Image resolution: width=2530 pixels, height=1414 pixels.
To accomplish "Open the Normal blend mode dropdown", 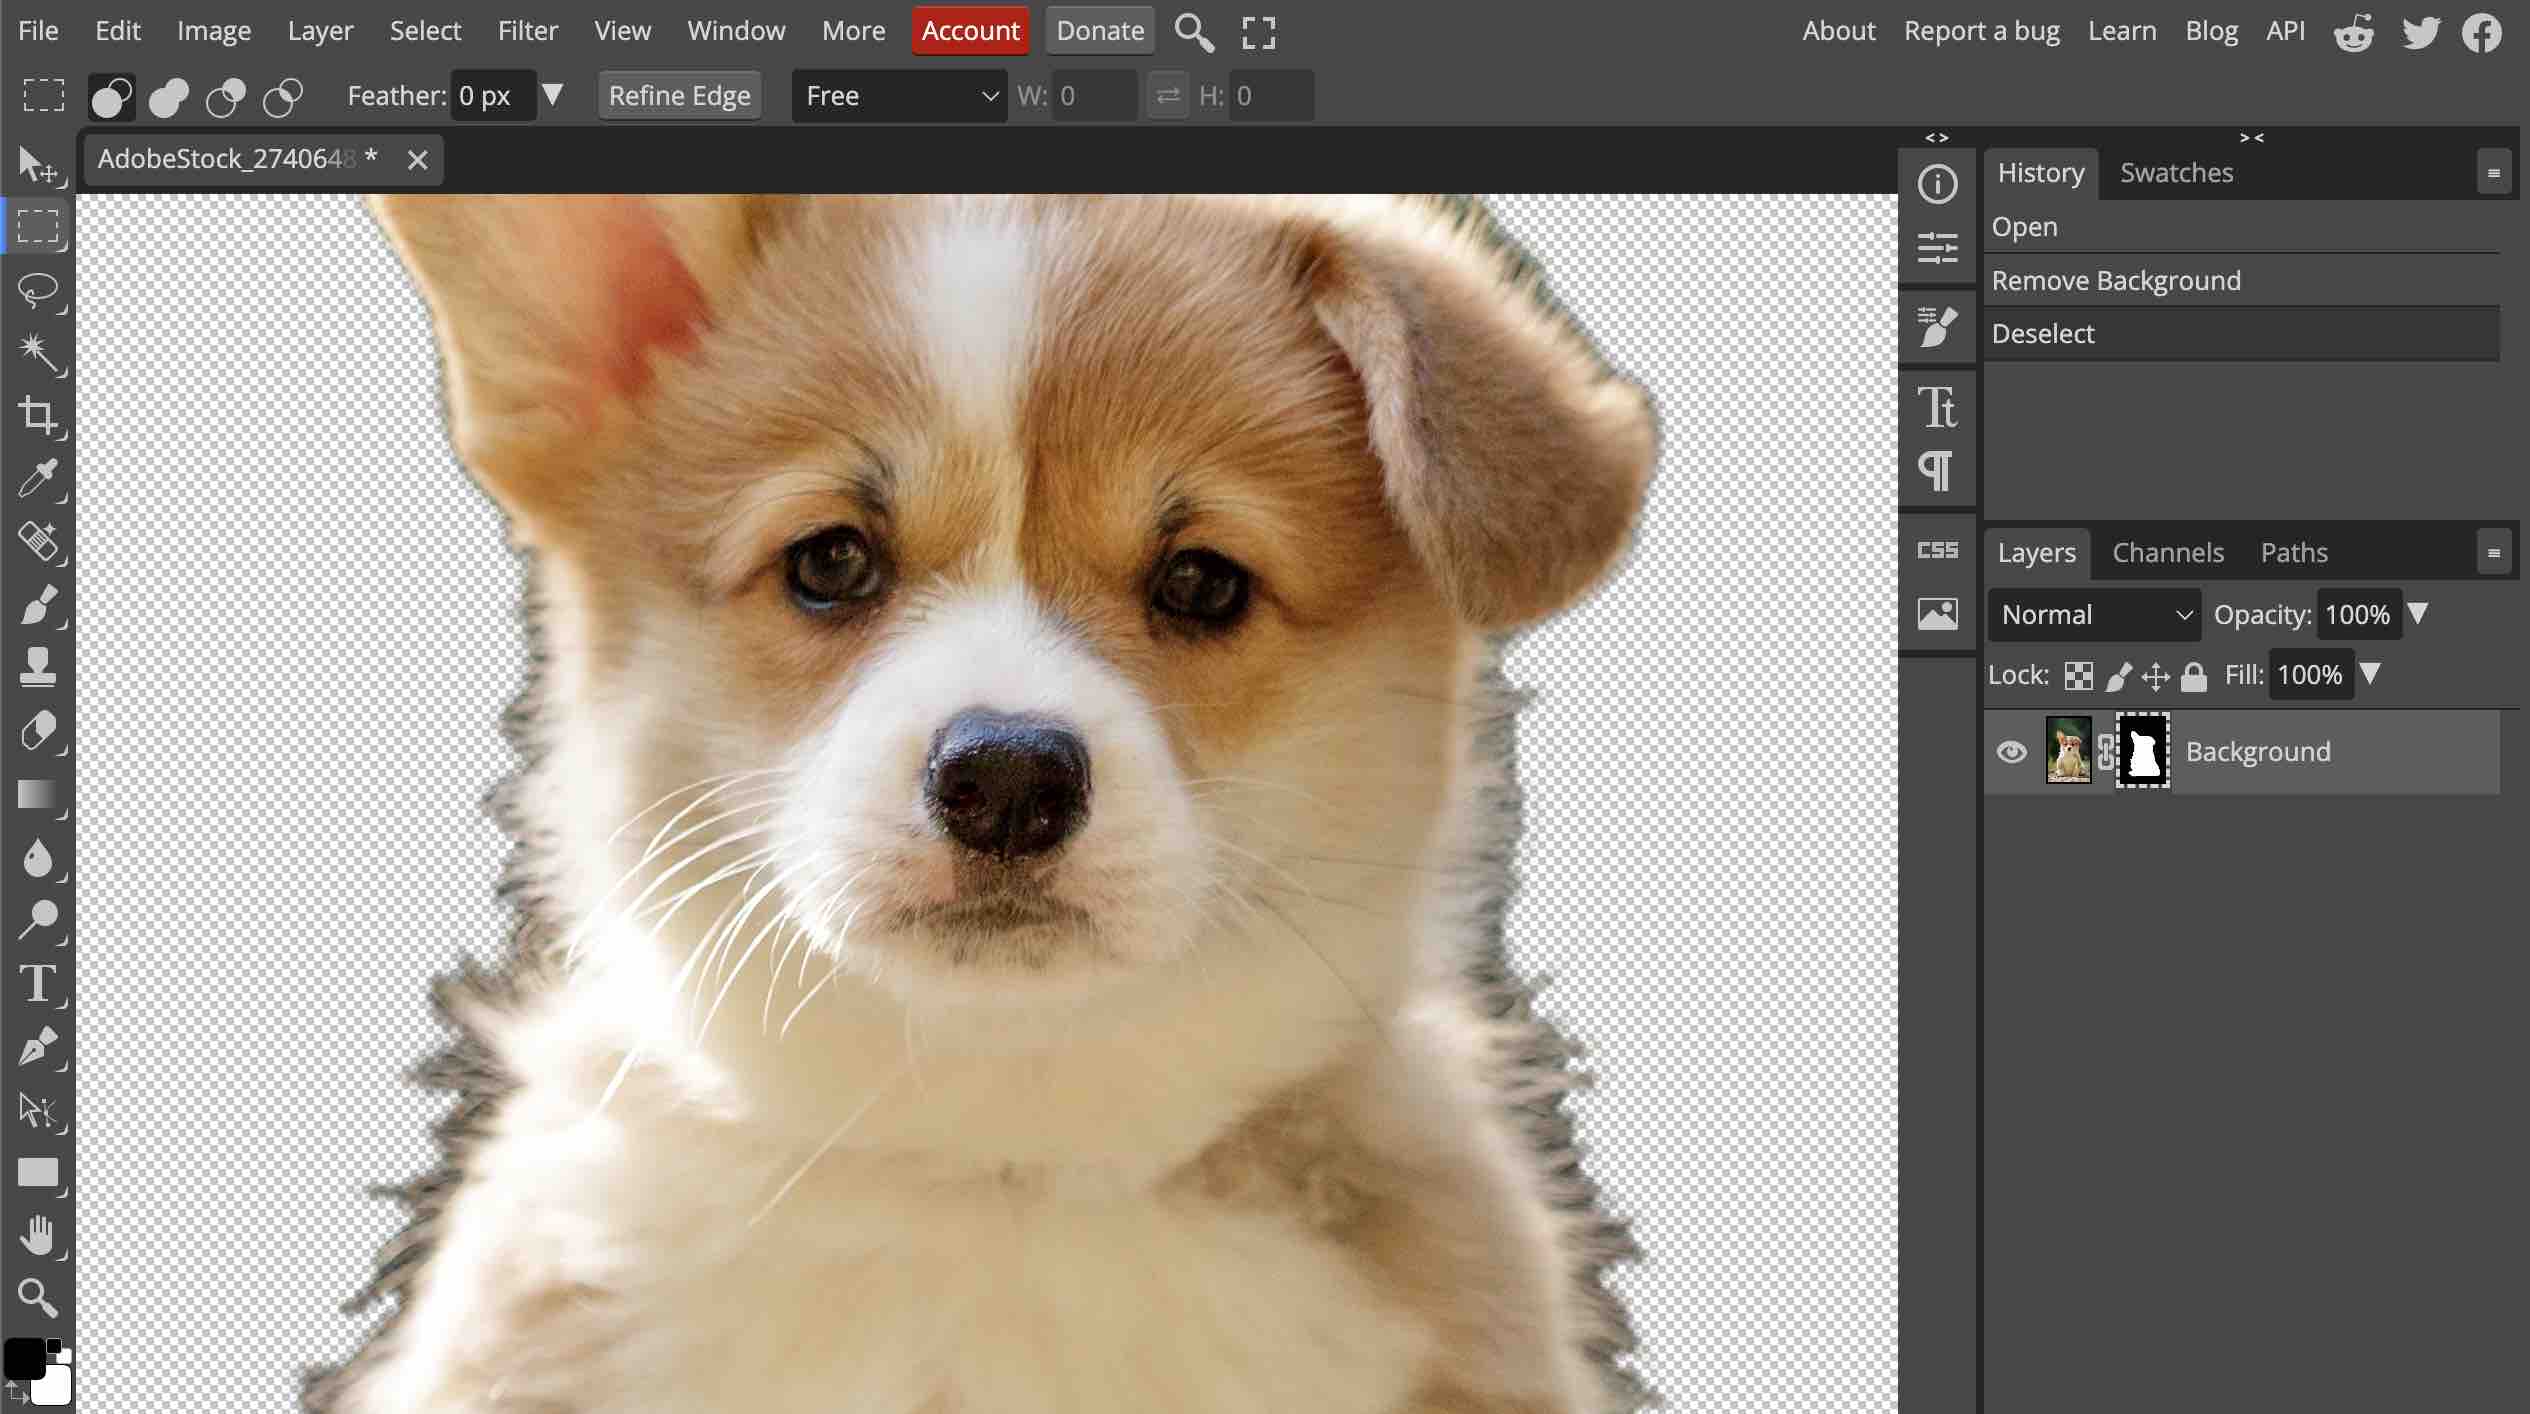I will [x=2094, y=614].
